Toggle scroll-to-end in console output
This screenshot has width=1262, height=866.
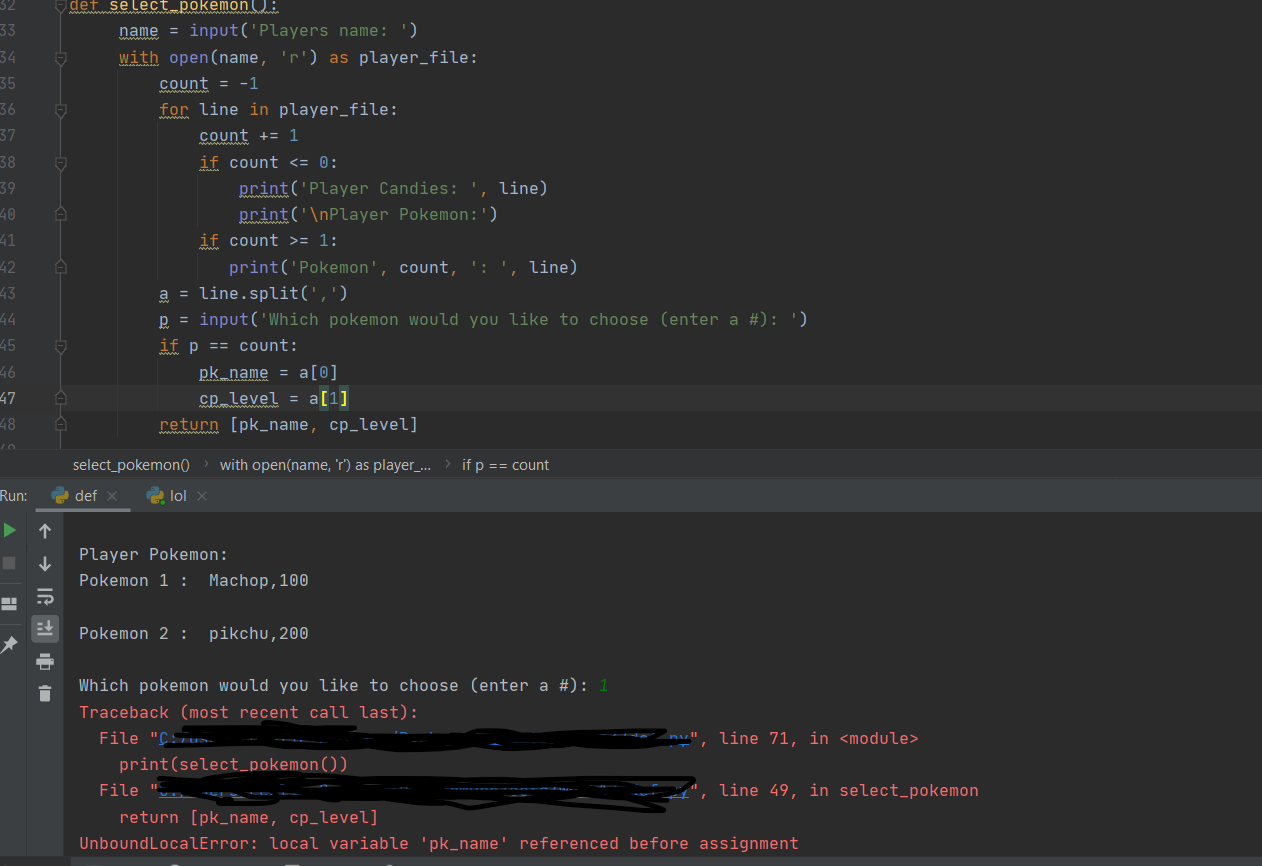pos(45,628)
